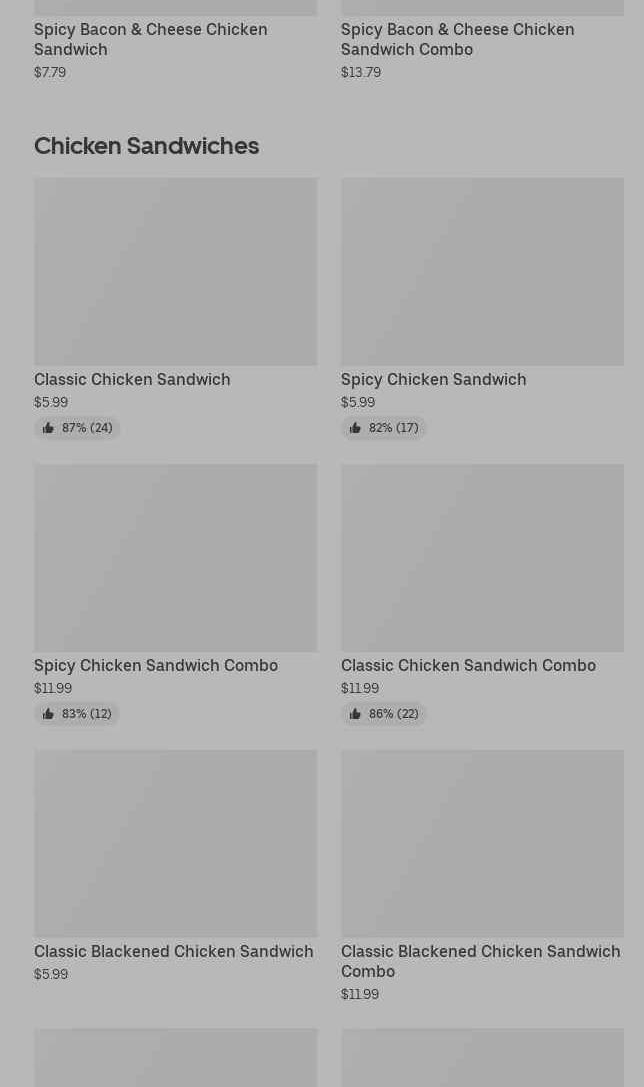Open Spicy Bacon & Cheese Chicken Sandwich Combo title
This screenshot has height=1087, width=644.
click(457, 39)
